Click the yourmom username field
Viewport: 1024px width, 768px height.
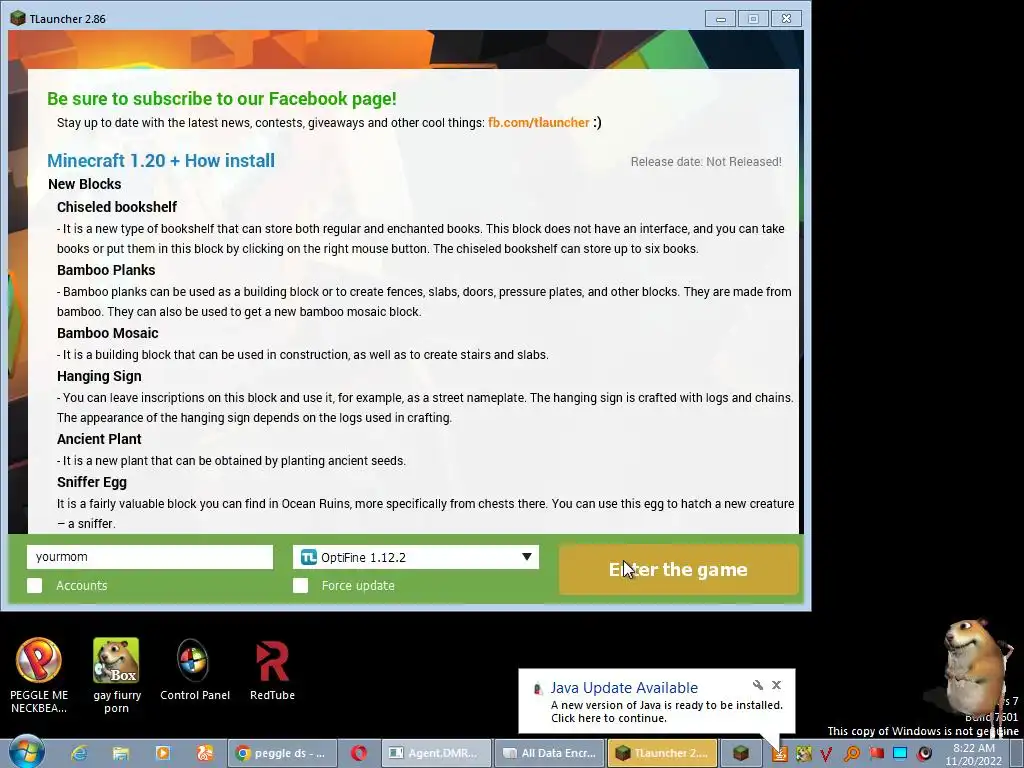[x=150, y=557]
